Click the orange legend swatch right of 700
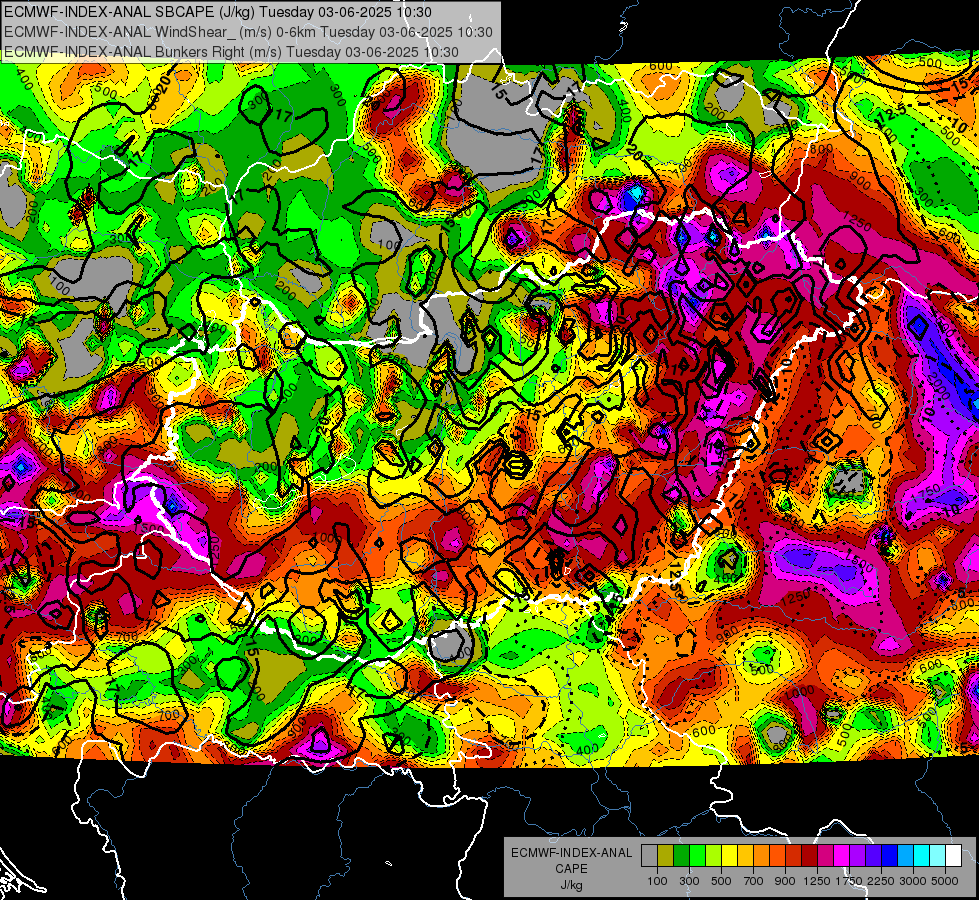Viewport: 979px width, 900px height. pos(761,855)
